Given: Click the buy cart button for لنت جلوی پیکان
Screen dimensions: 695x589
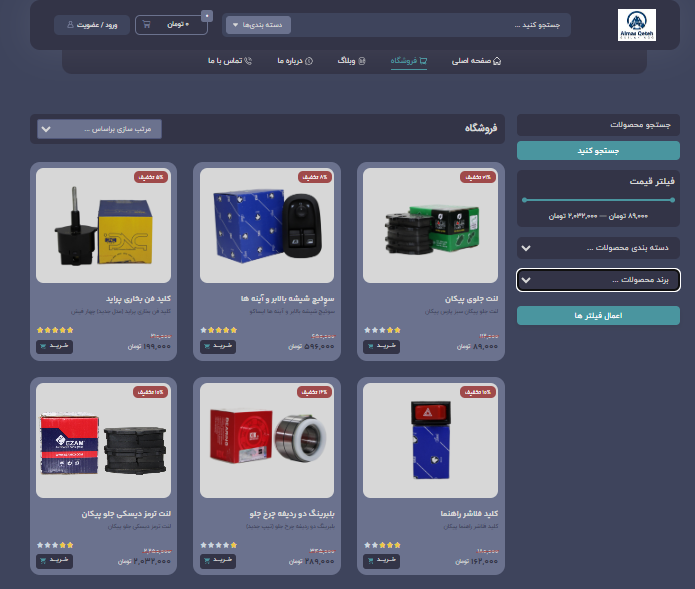Looking at the screenshot, I should coord(379,346).
